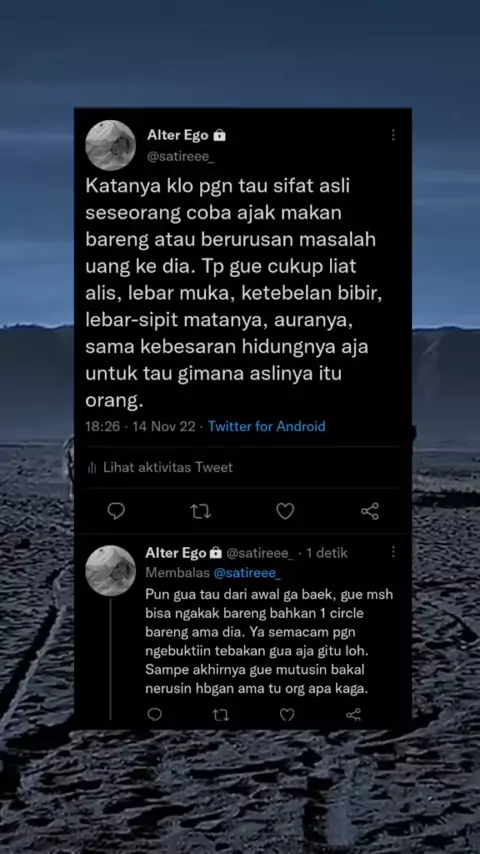Retweet the threaded reply tweet

pos(221,715)
